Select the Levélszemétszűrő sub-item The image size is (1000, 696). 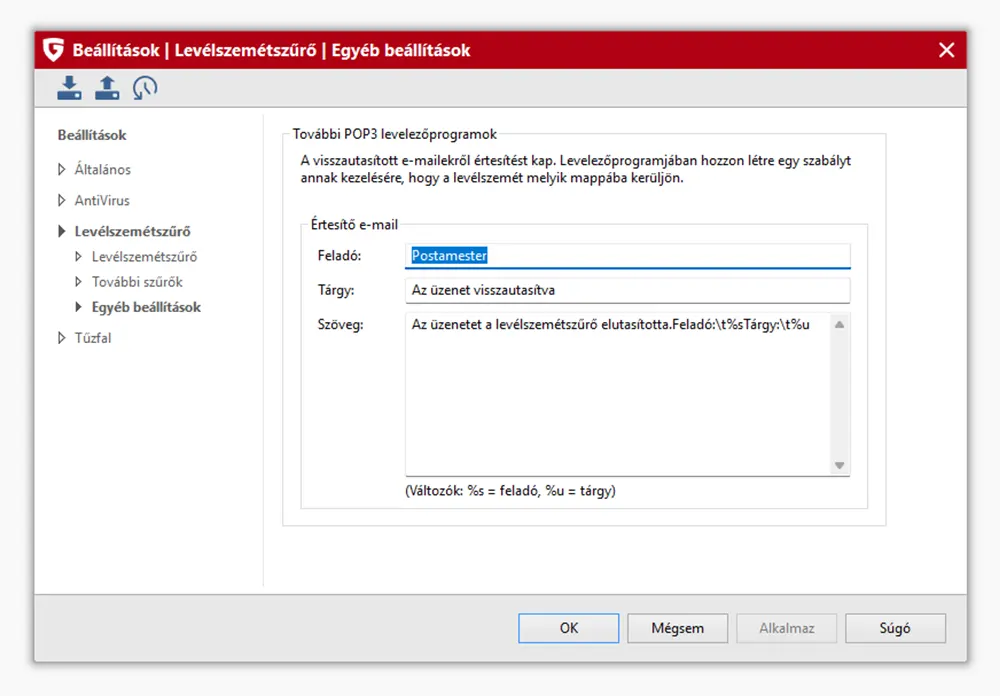(144, 257)
